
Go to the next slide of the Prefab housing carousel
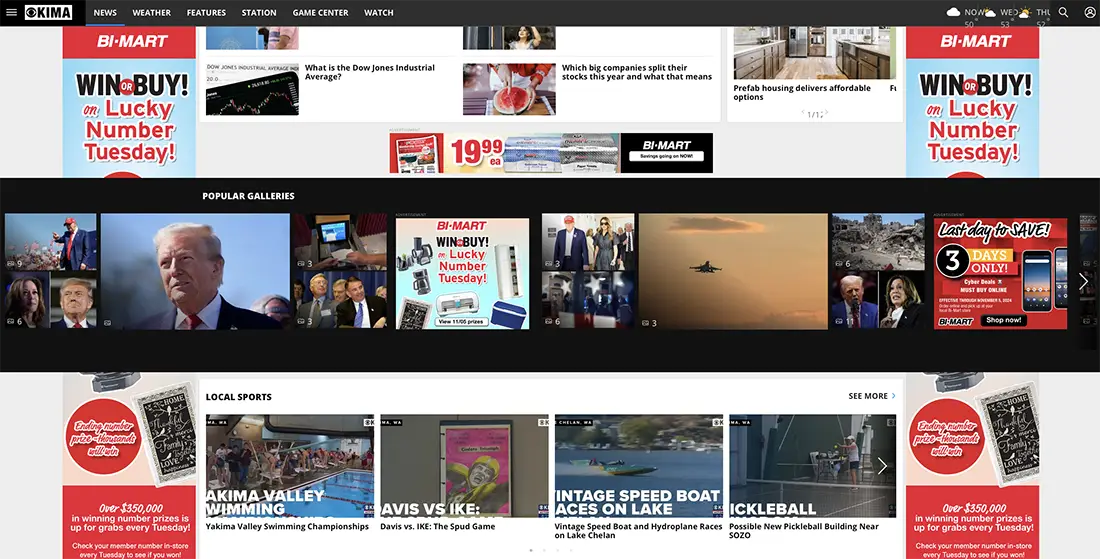[826, 112]
